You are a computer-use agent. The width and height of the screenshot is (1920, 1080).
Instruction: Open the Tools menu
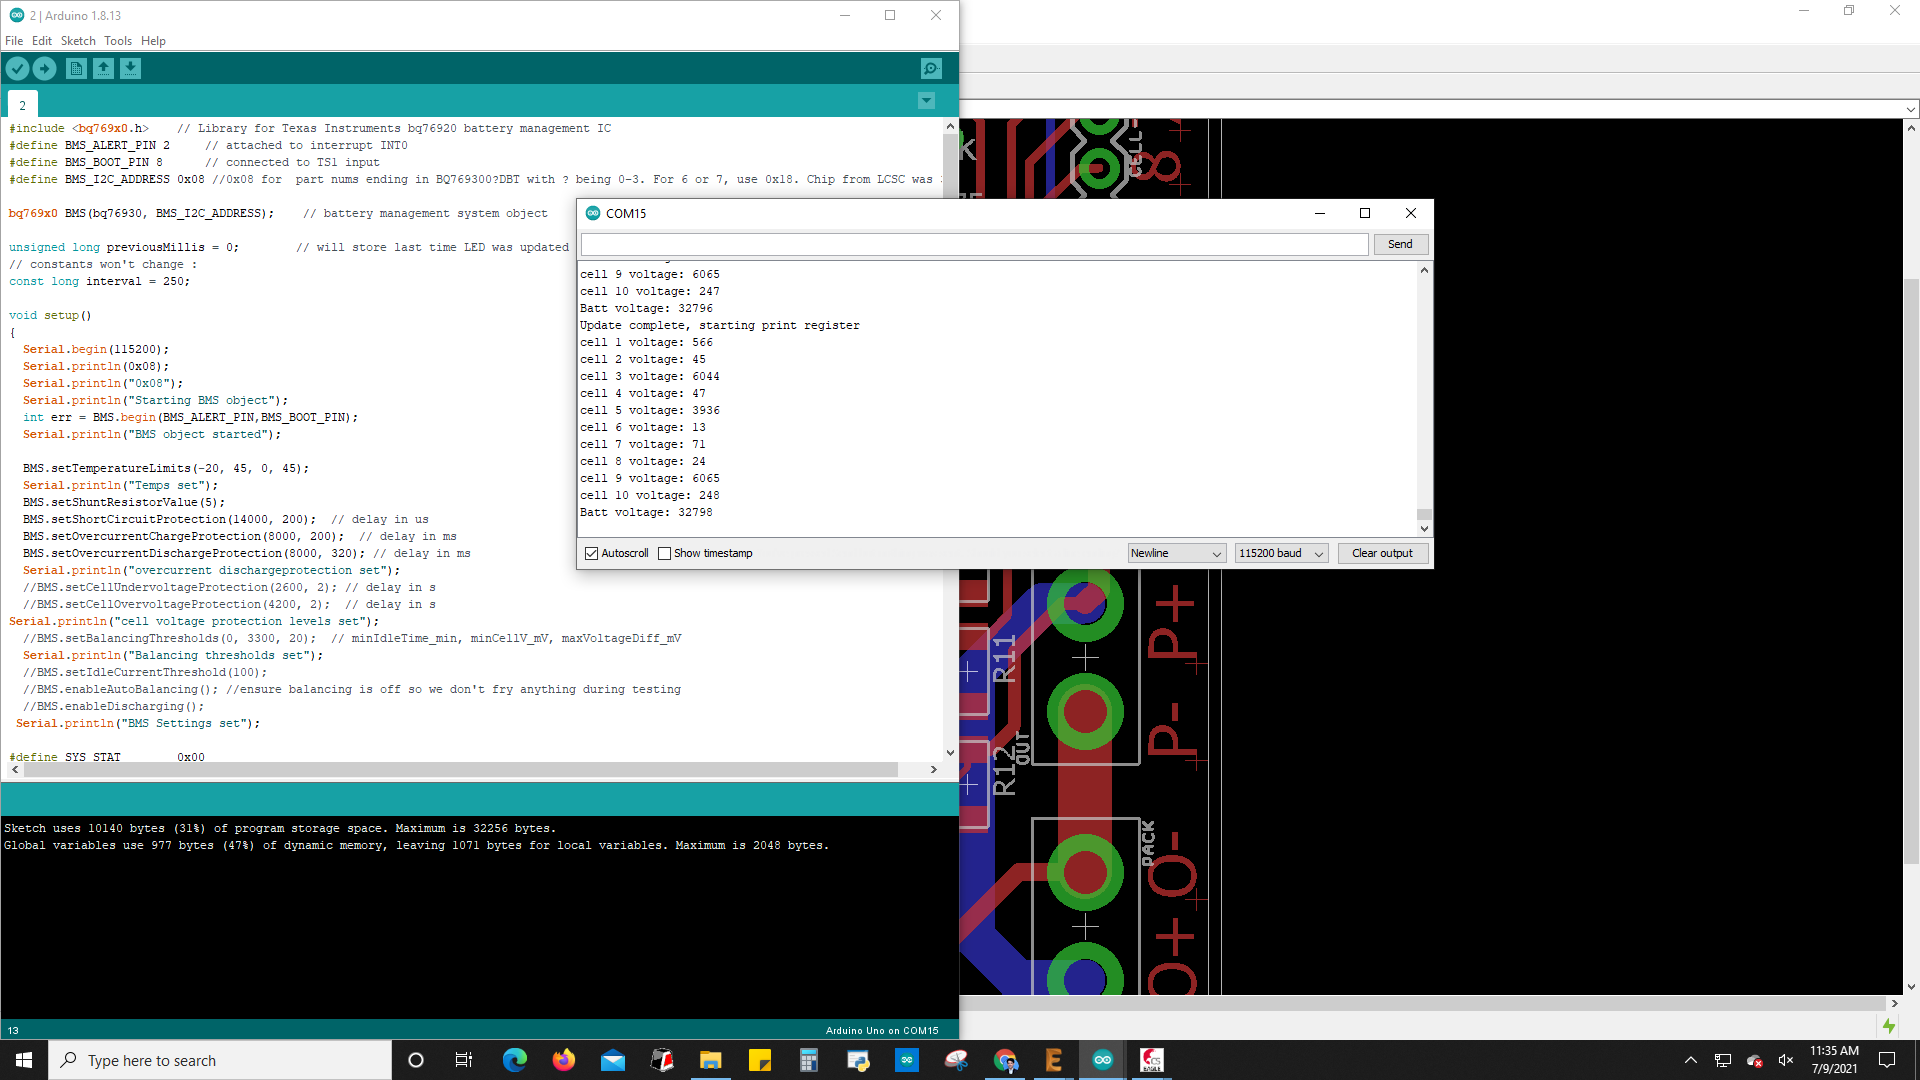tap(118, 41)
